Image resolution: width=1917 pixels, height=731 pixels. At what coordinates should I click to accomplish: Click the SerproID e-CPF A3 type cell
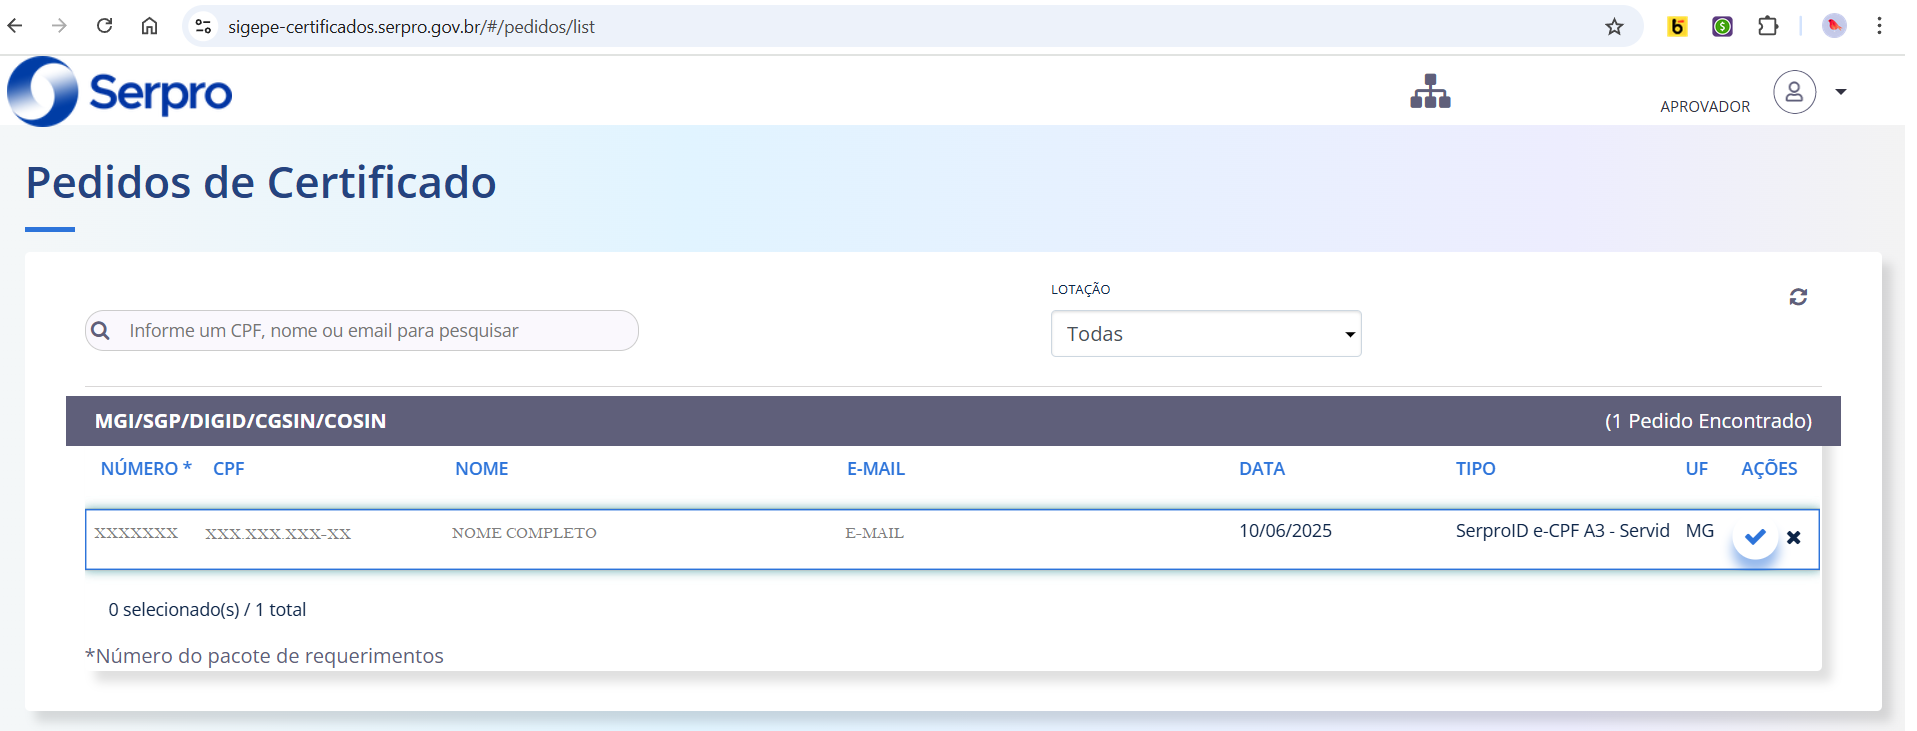(x=1563, y=531)
